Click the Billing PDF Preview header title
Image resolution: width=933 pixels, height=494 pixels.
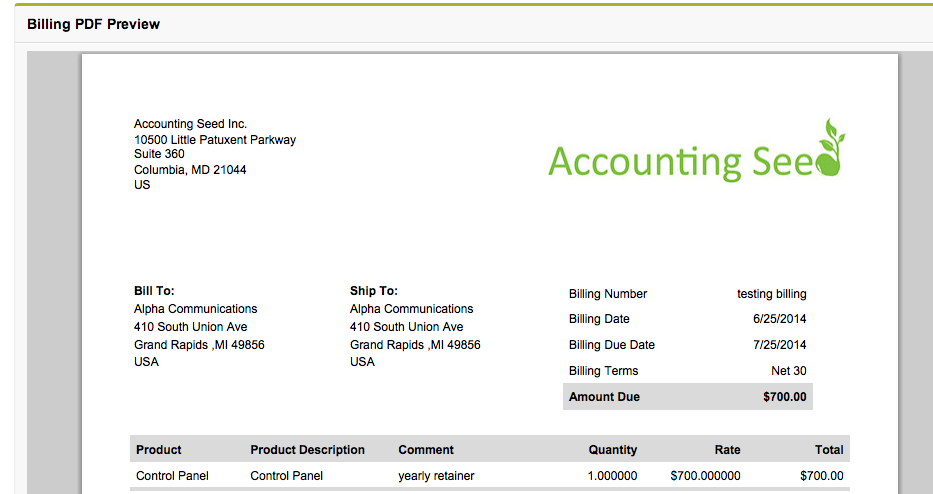click(93, 24)
